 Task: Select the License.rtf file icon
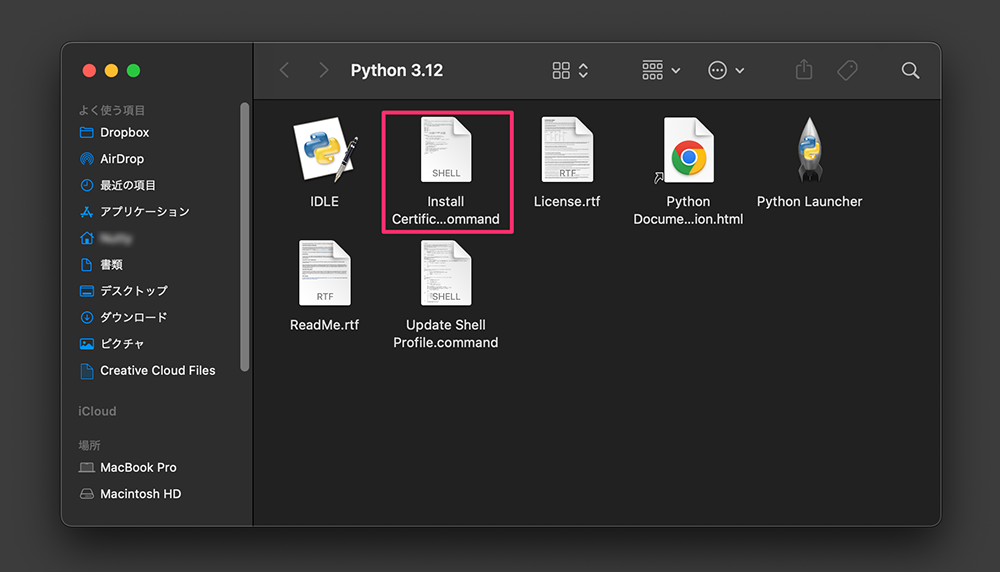[x=567, y=150]
